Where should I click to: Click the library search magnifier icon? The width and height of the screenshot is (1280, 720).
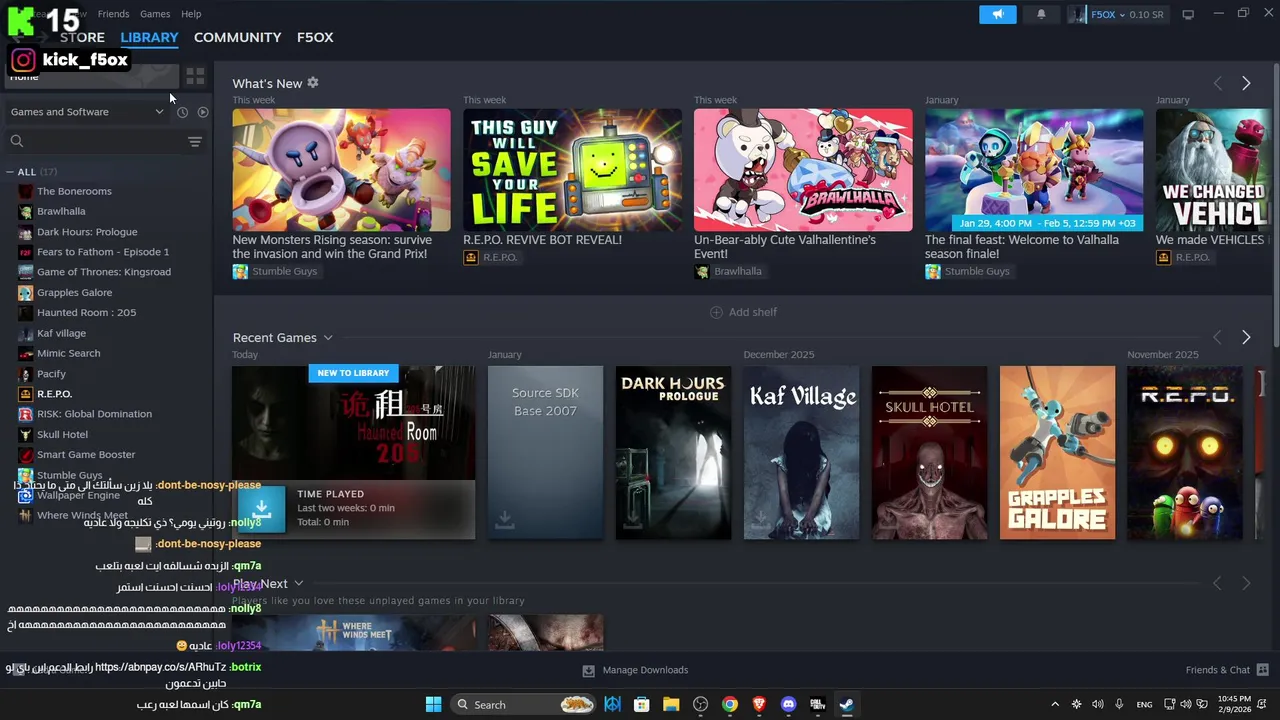17,141
